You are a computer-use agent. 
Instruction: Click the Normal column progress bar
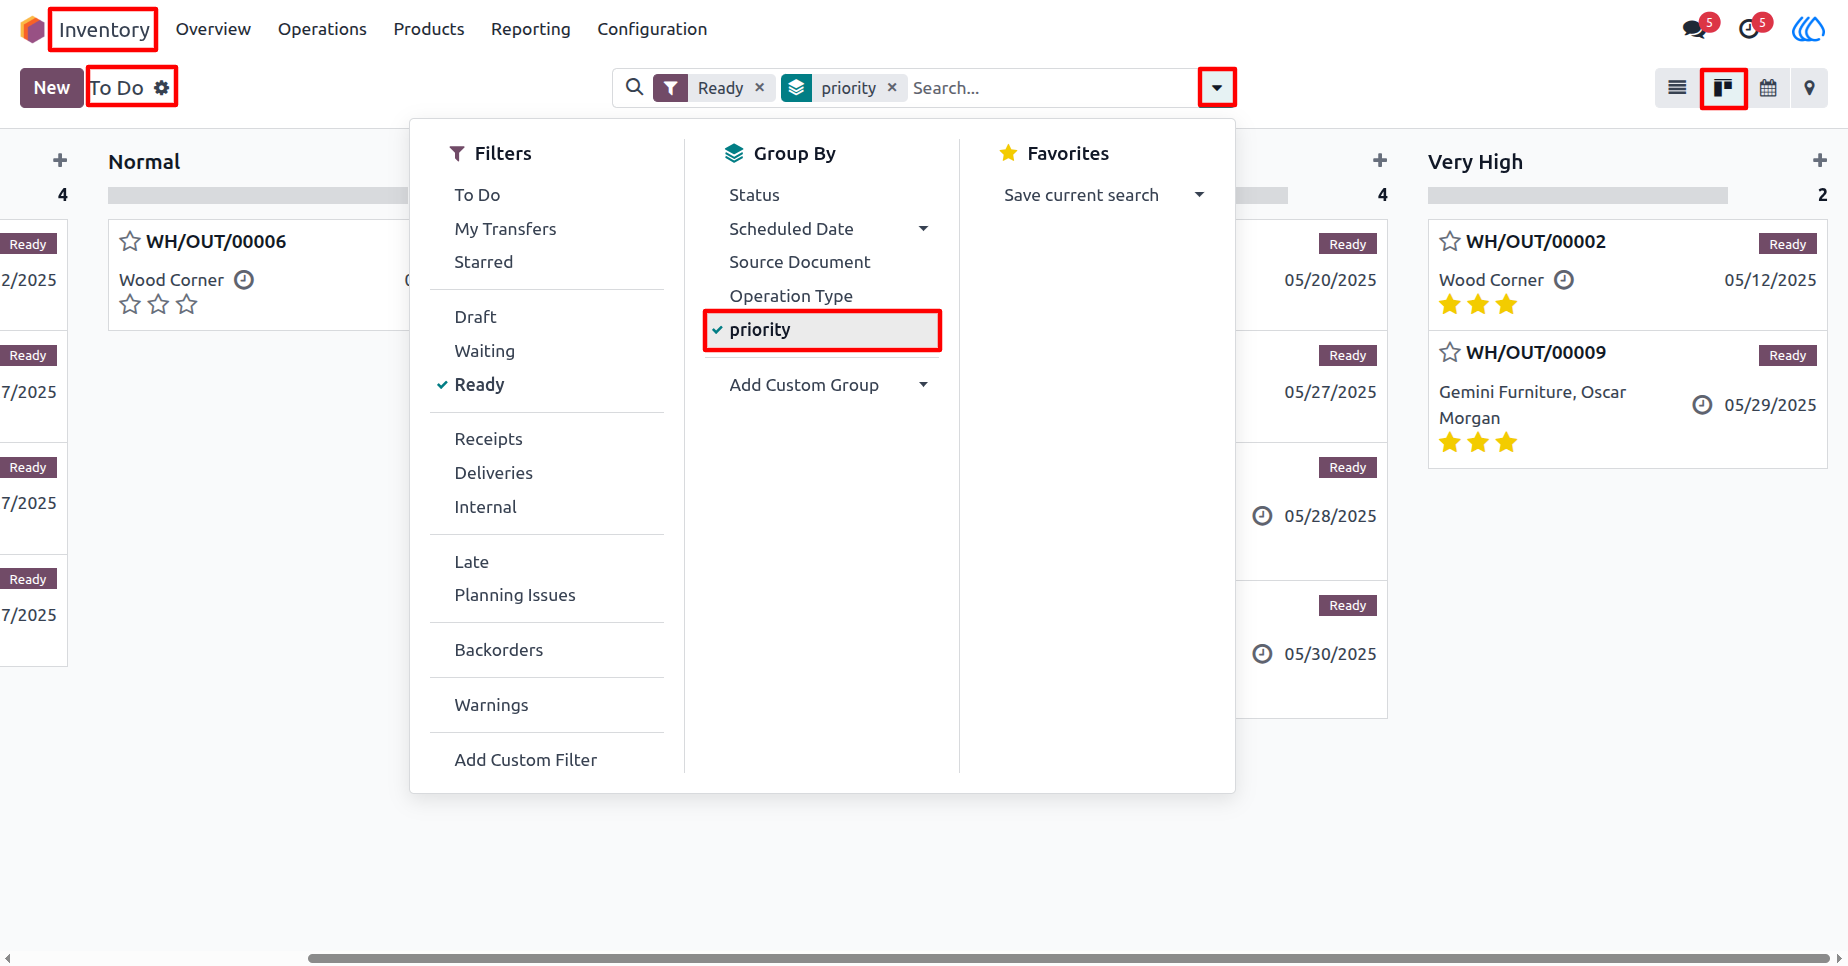[x=258, y=196]
